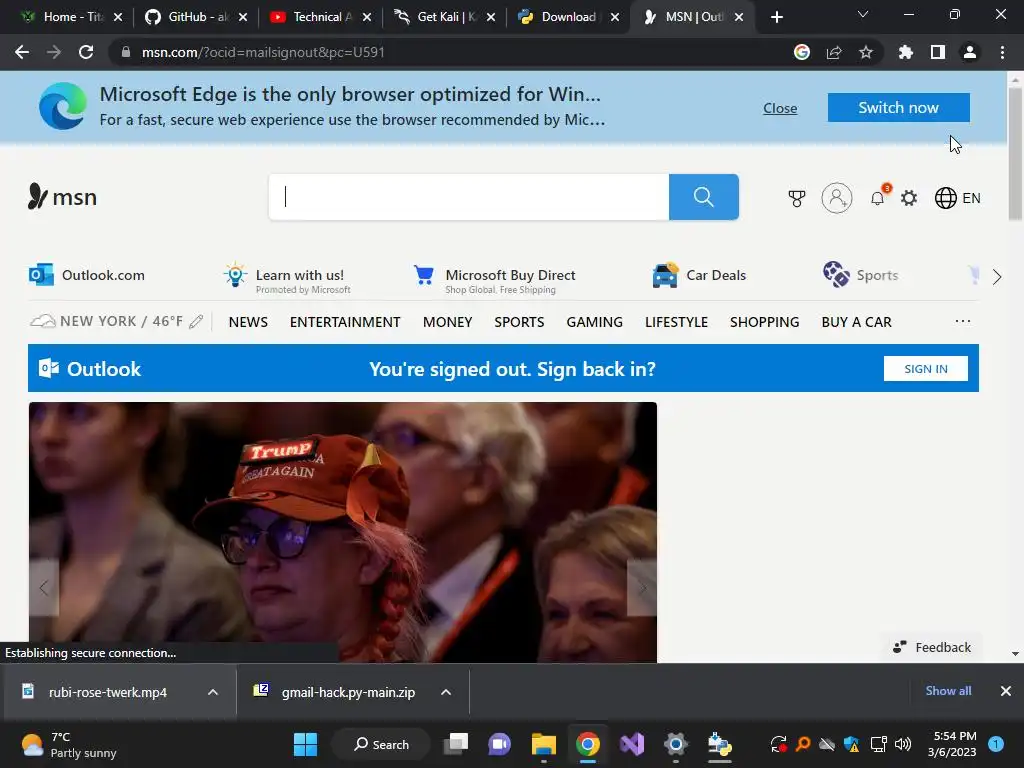Change language via globe EN
Viewport: 1024px width, 768px height.
pyautogui.click(x=957, y=198)
